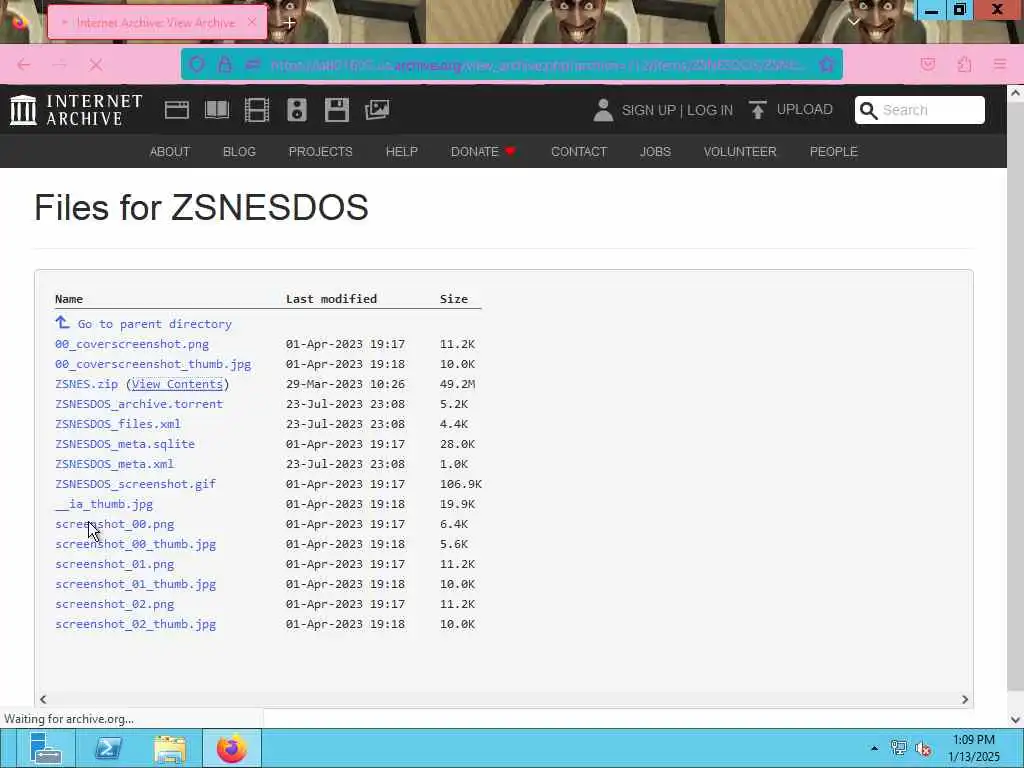The width and height of the screenshot is (1024, 768).
Task: Click the SIGN UP link
Action: pyautogui.click(x=648, y=110)
